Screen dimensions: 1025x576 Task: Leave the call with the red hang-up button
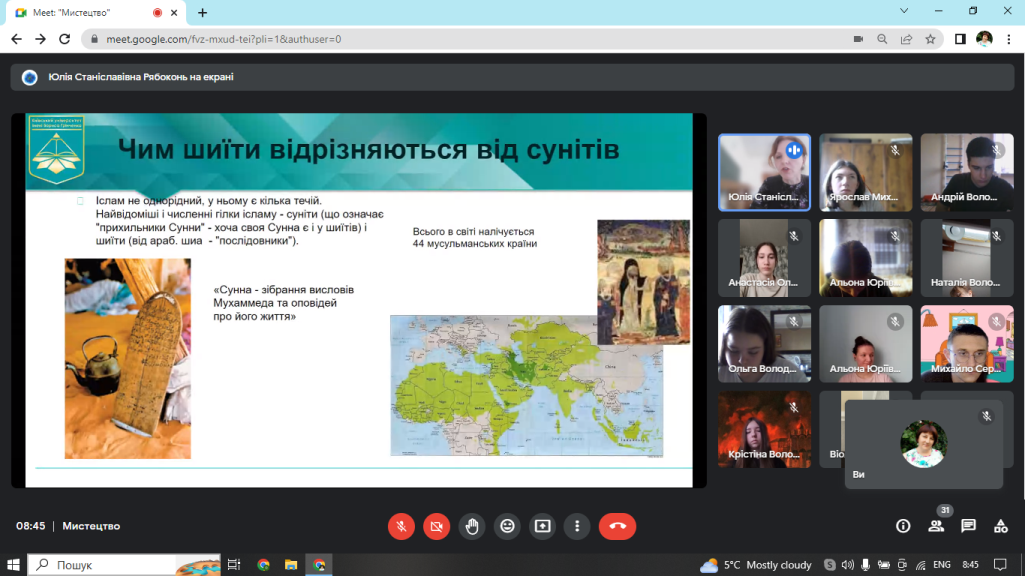617,526
